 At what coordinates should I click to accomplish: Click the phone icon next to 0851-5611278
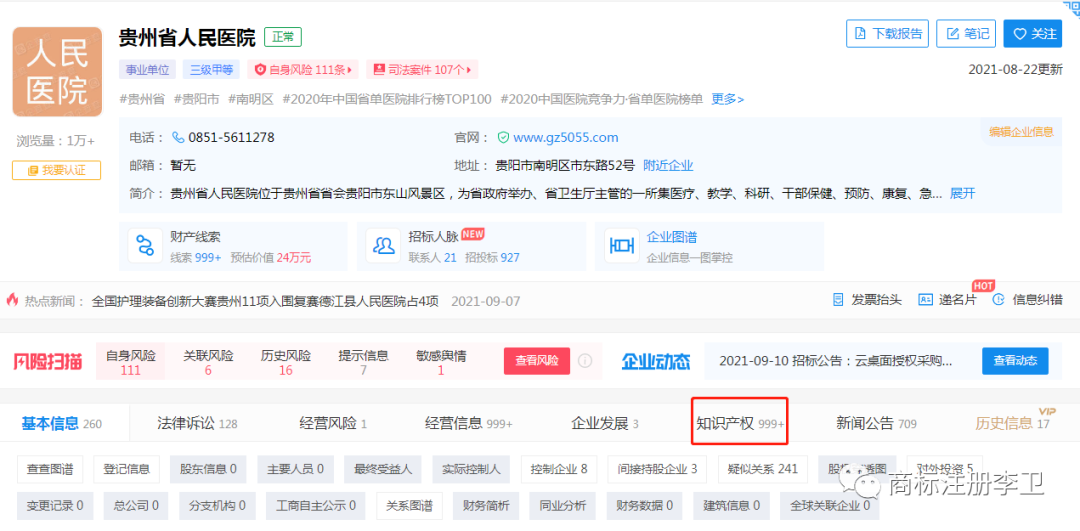pos(178,137)
